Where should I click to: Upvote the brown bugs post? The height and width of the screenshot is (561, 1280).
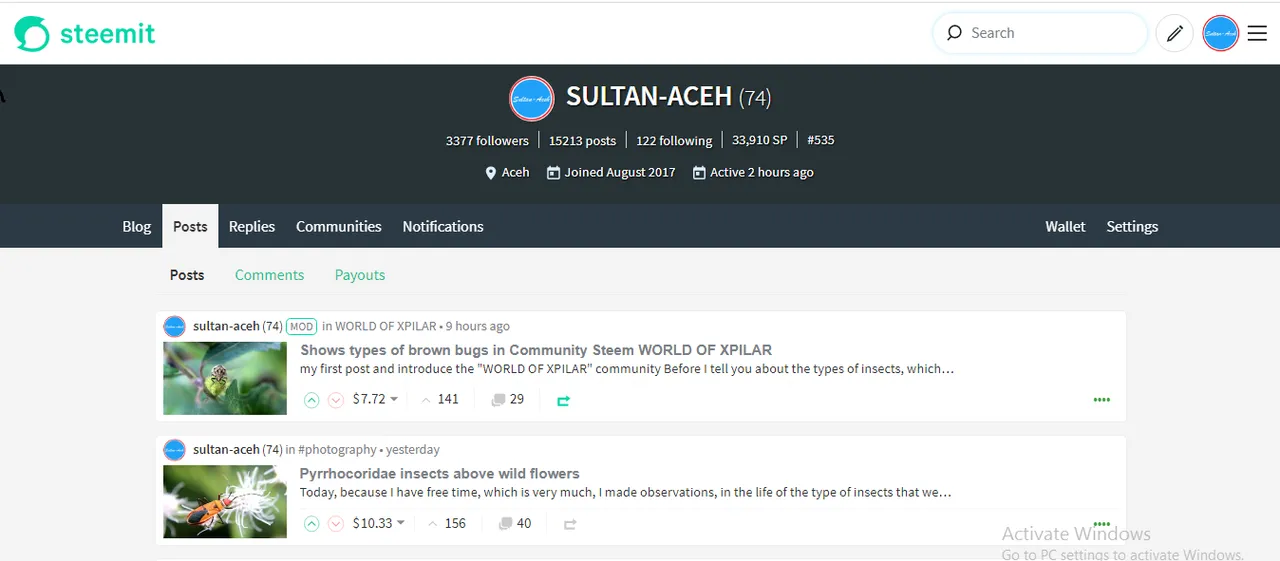[x=312, y=400]
